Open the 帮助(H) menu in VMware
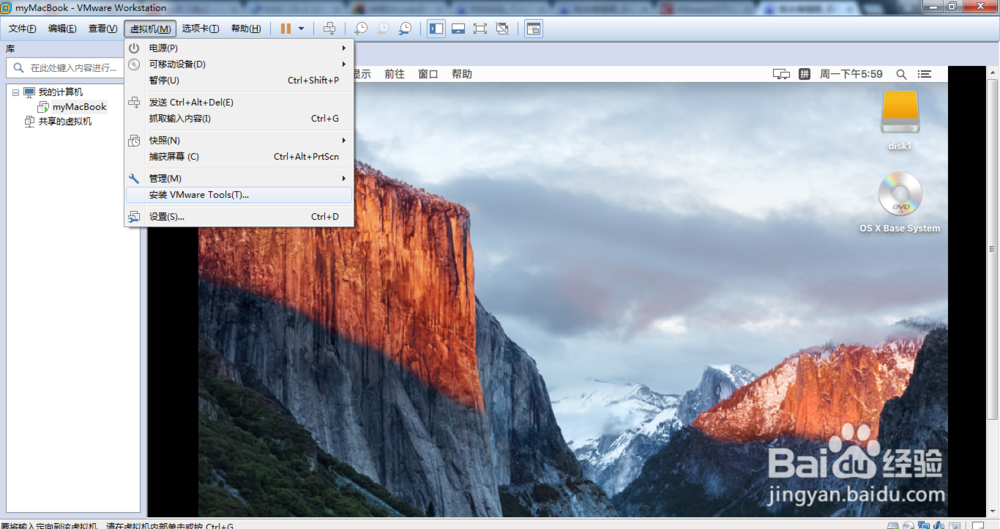 click(246, 29)
